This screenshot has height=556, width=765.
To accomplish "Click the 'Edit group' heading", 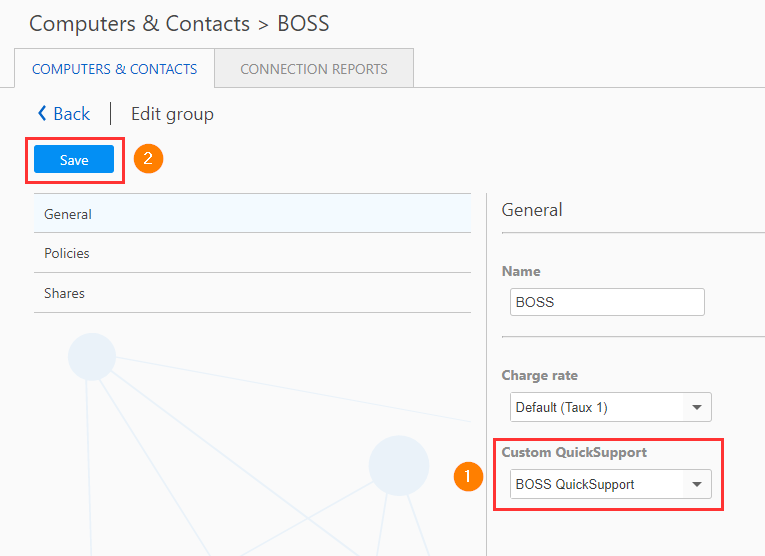I will coord(172,114).
